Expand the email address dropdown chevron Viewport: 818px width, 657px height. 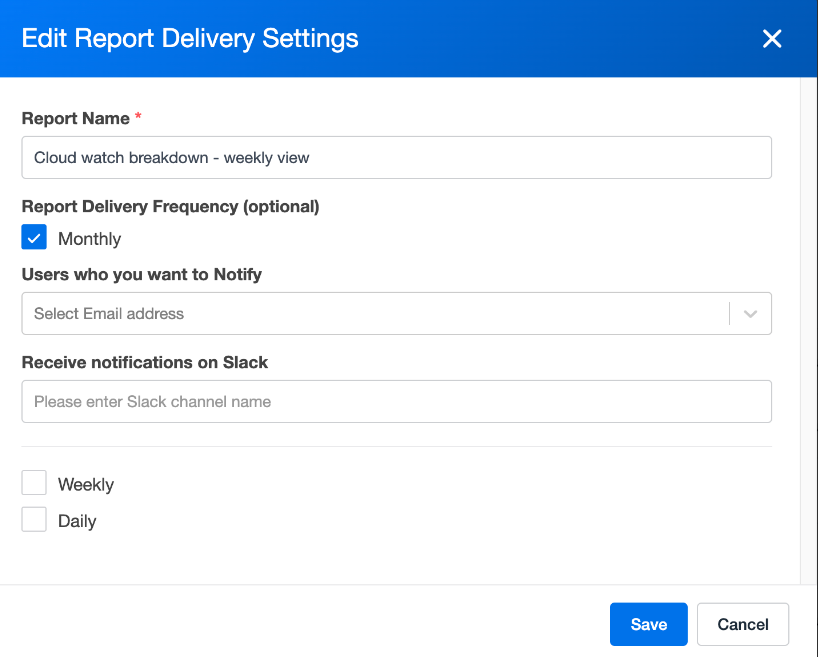point(750,314)
